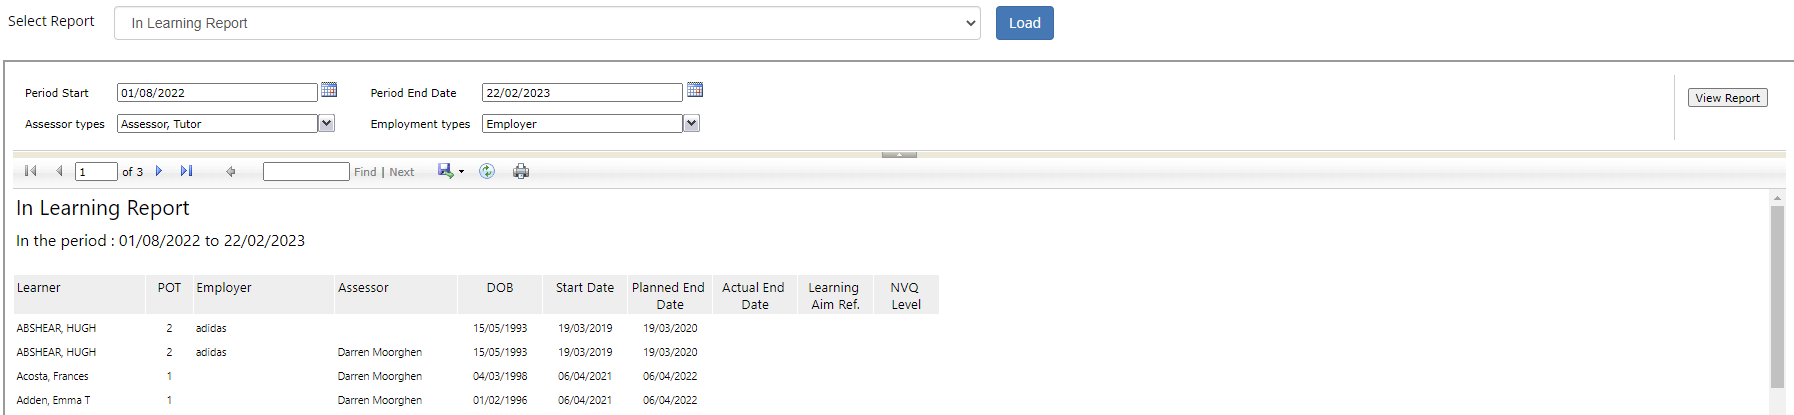Refresh the report

click(x=487, y=171)
